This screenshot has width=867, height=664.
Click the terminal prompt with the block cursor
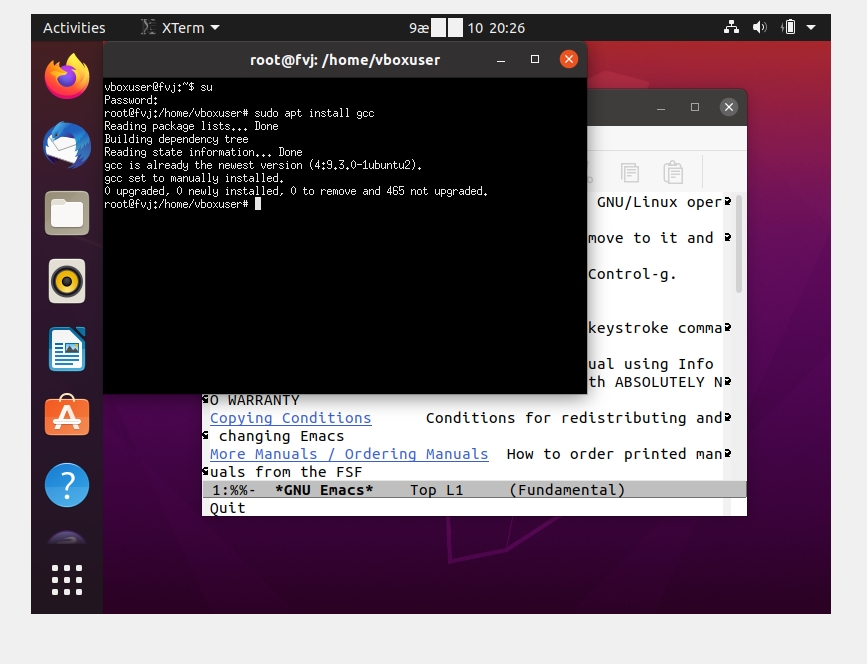[182, 204]
